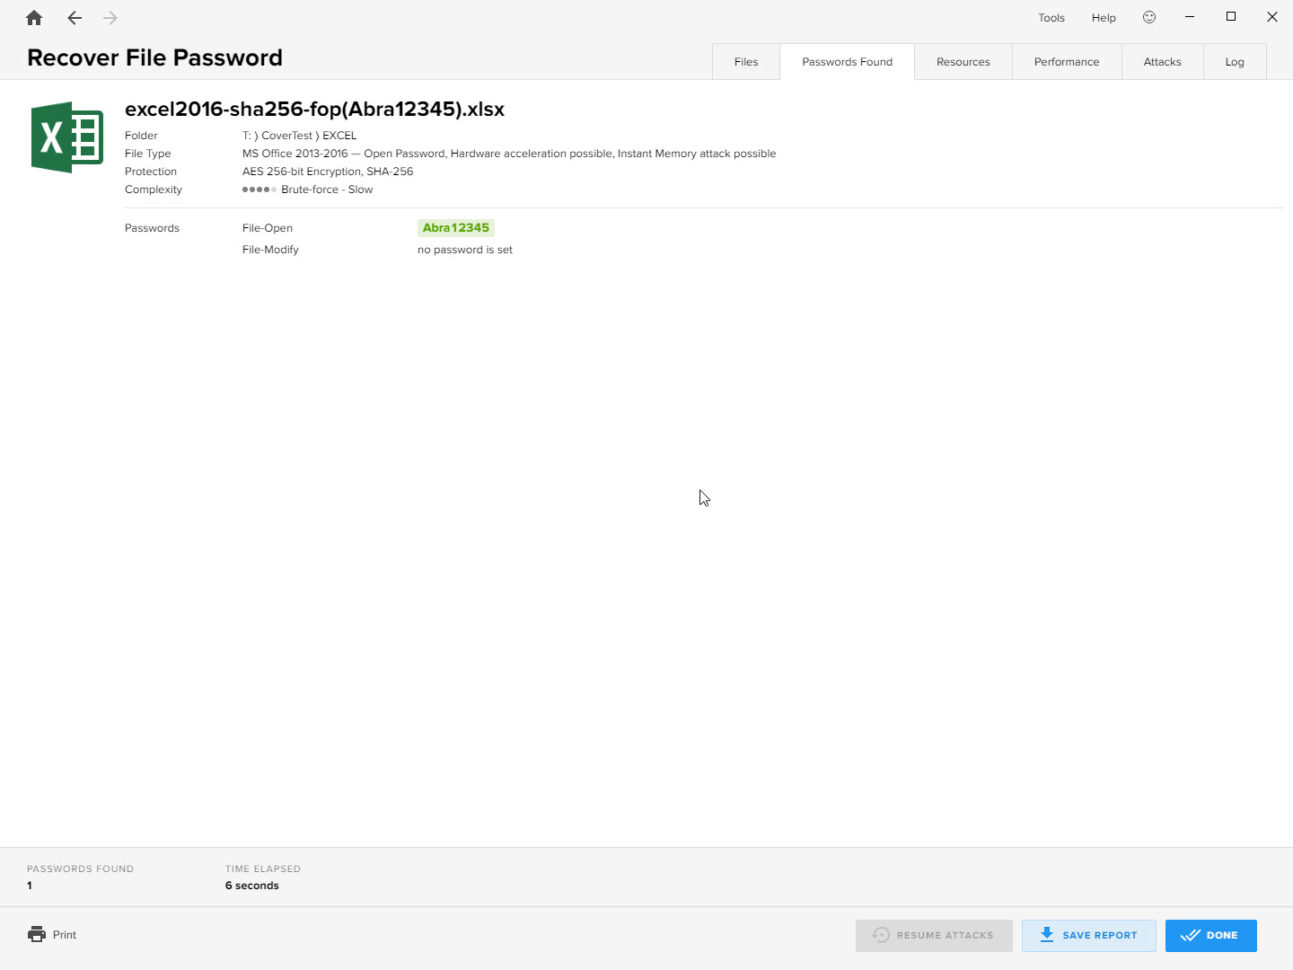
Task: View the Attacks tab
Action: point(1162,61)
